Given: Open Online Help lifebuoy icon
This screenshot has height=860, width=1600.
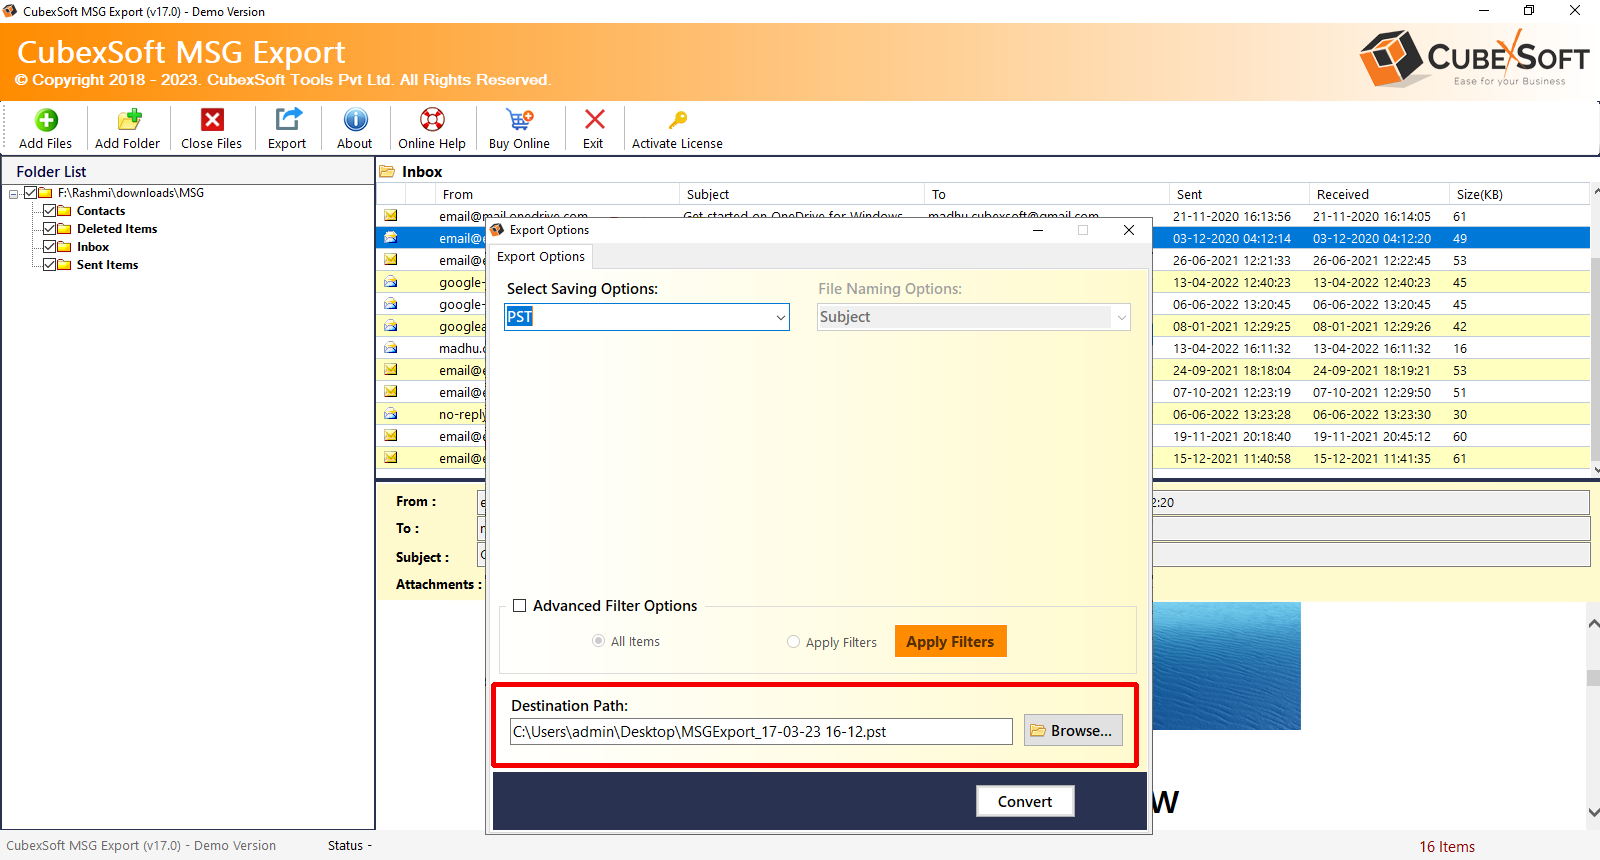Looking at the screenshot, I should click(x=432, y=120).
